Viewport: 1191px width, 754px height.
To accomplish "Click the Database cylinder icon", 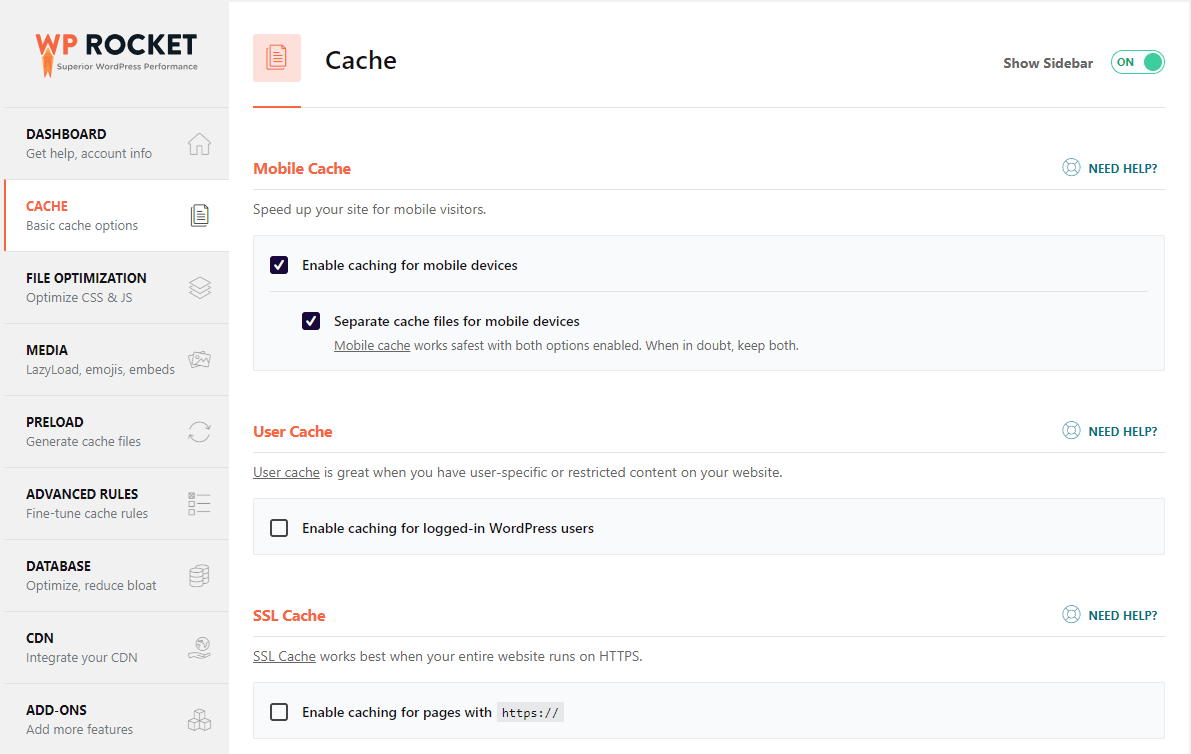I will point(199,576).
